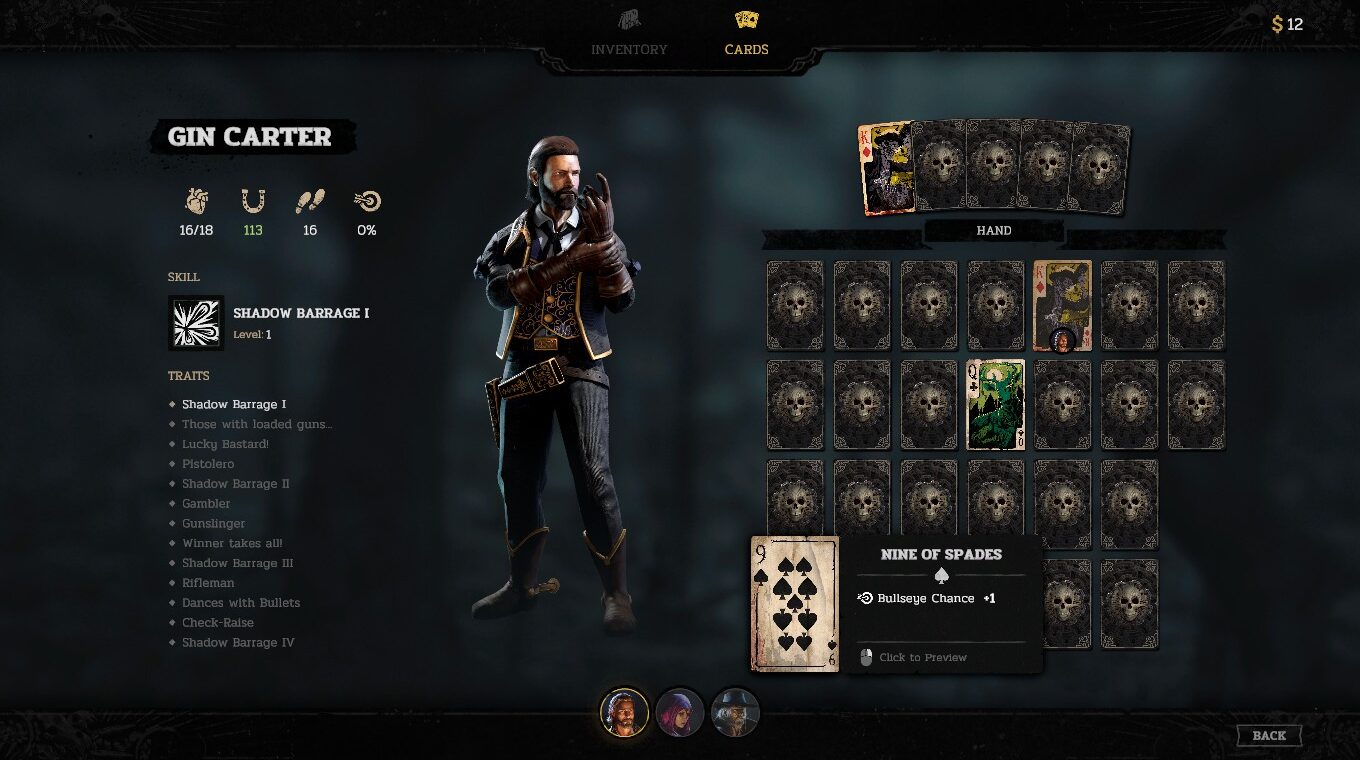Preview the Nine of Spades card
The width and height of the screenshot is (1360, 760).
(x=796, y=604)
